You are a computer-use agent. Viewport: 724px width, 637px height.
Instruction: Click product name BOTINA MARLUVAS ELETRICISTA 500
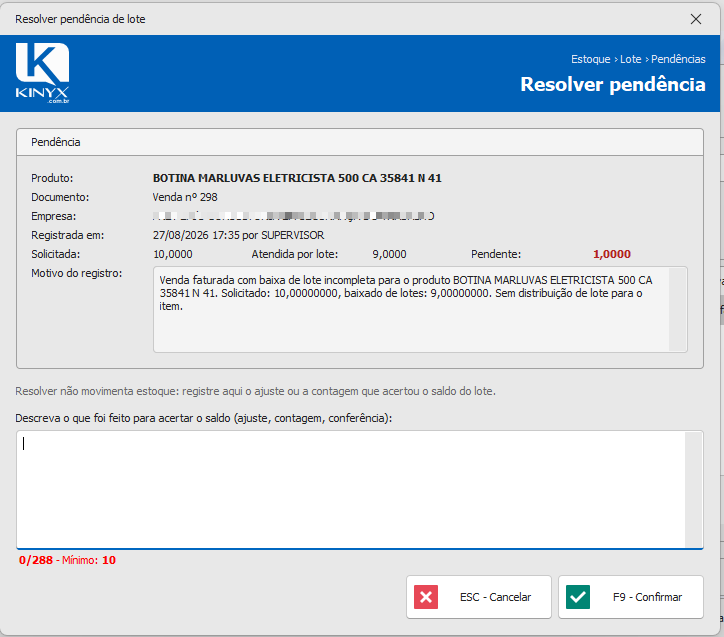tap(297, 178)
